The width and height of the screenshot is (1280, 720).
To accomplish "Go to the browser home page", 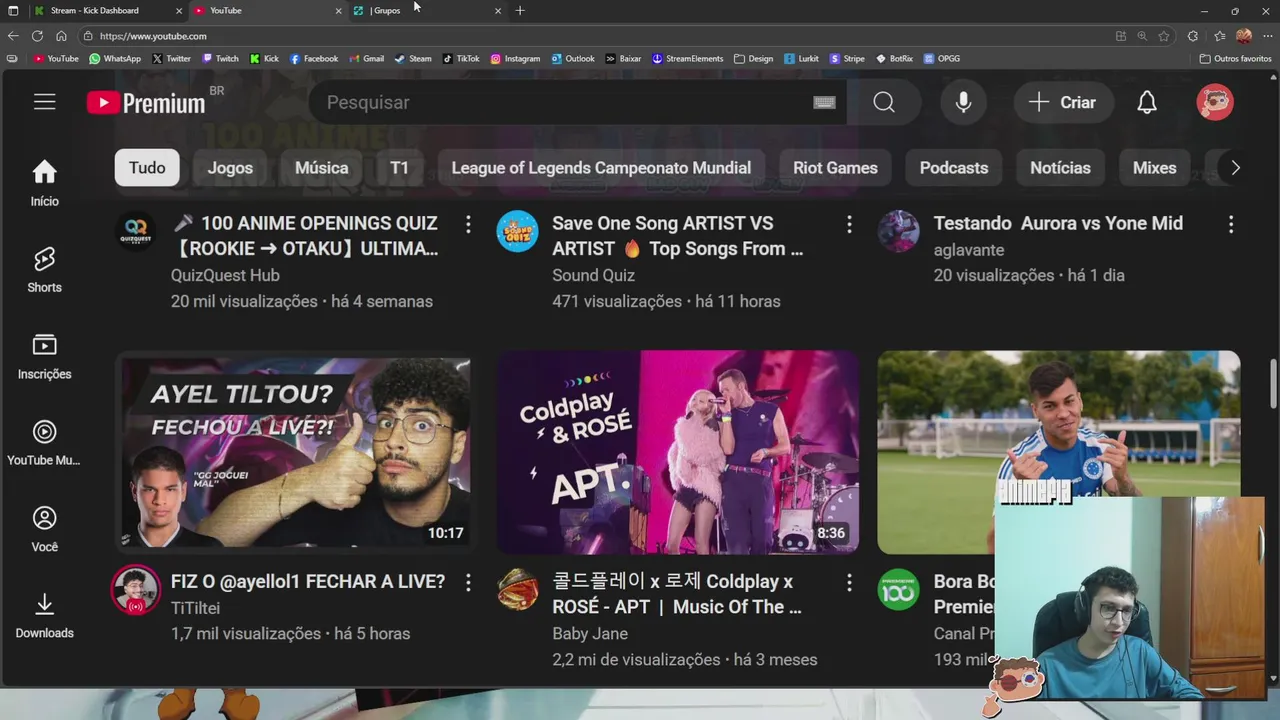I will click(x=61, y=36).
